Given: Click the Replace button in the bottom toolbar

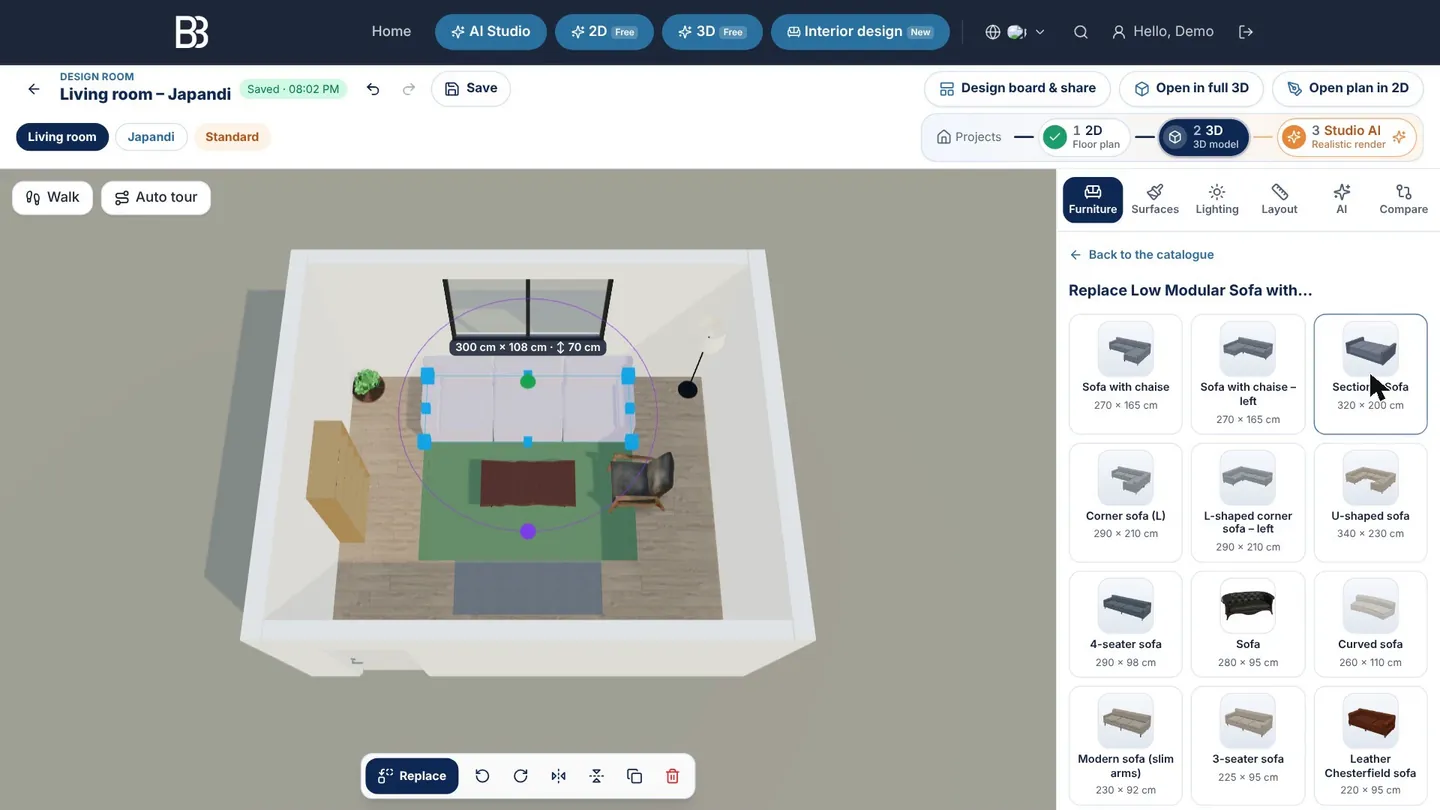Looking at the screenshot, I should point(412,776).
